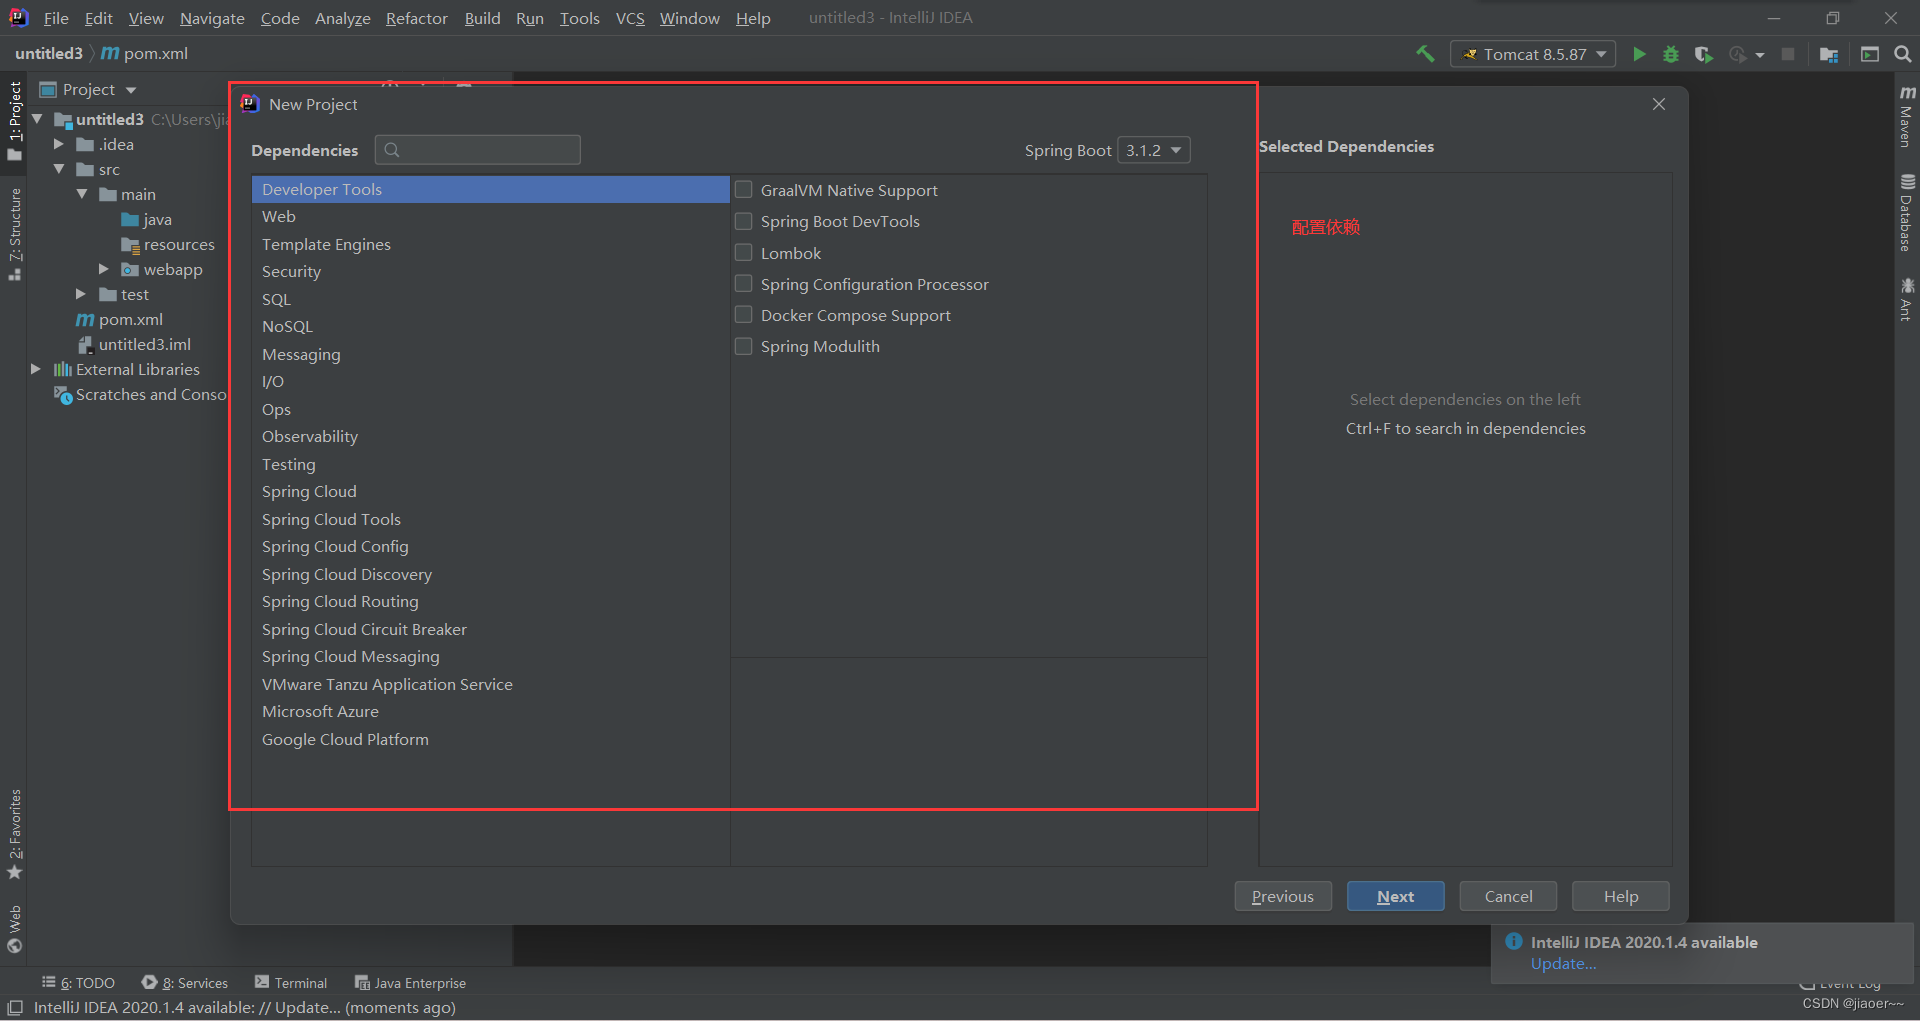Select Template Engines category

490,244
